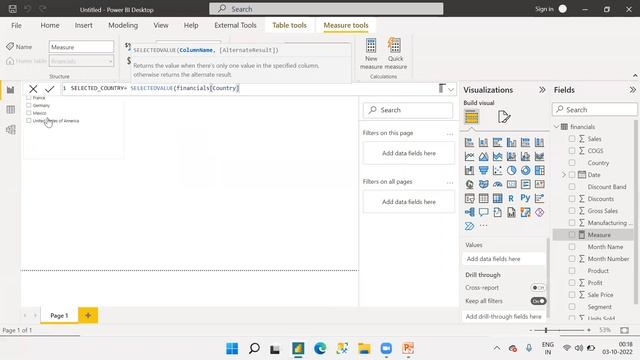Check the COGS field checkbox
This screenshot has height=360, width=640.
572,151
